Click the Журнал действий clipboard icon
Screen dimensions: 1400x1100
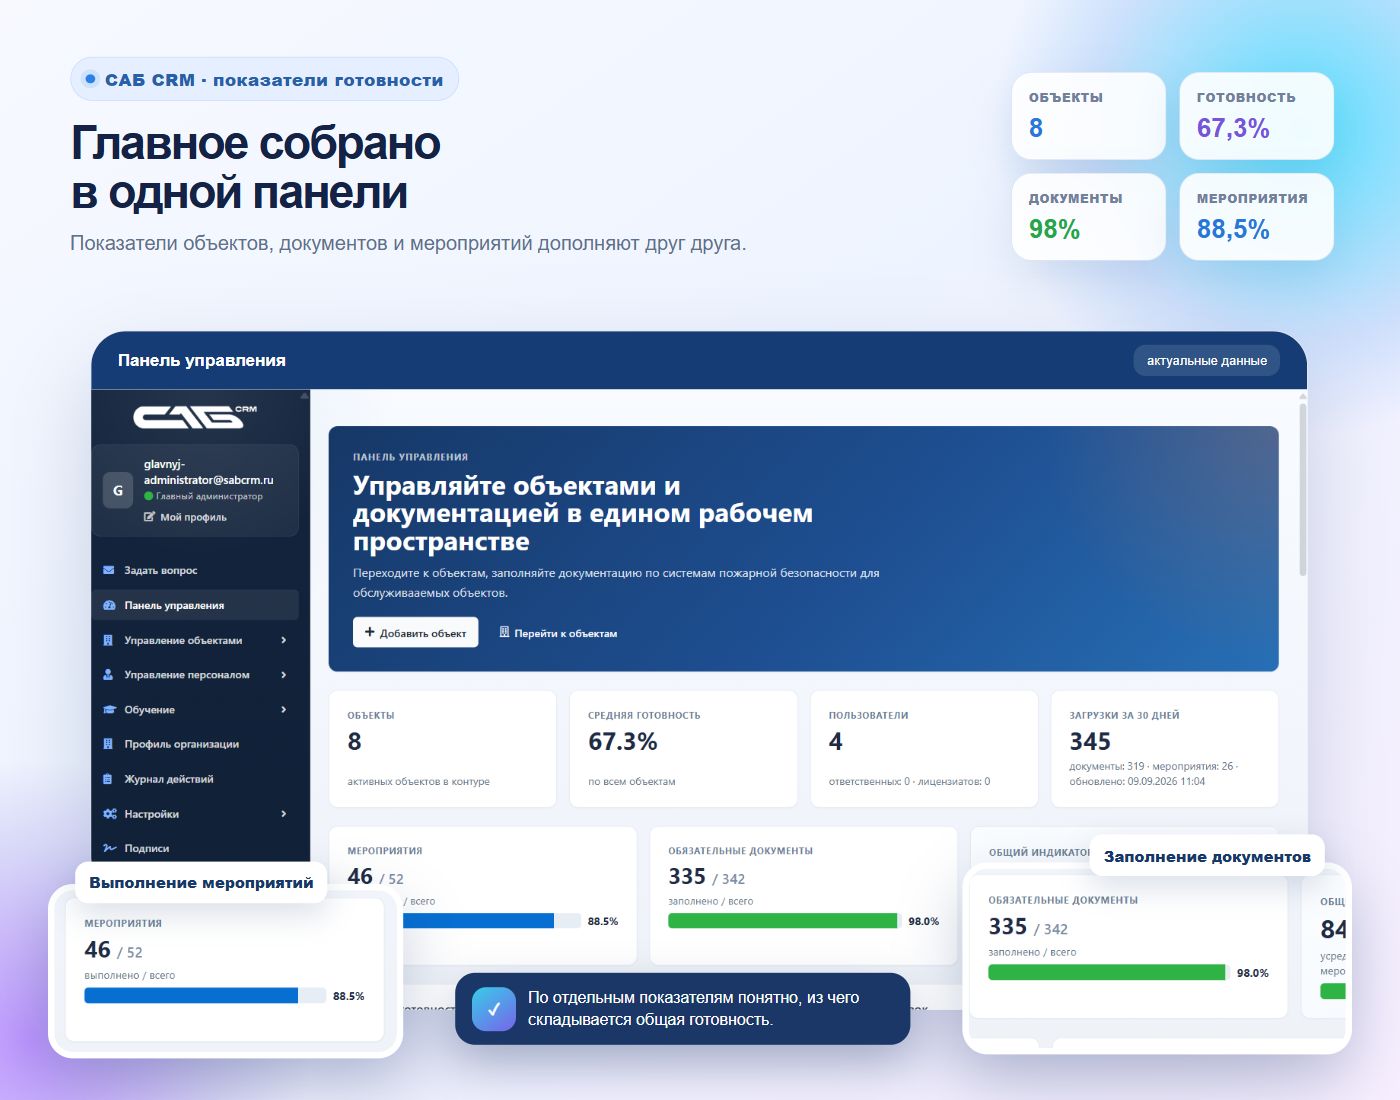point(109,779)
